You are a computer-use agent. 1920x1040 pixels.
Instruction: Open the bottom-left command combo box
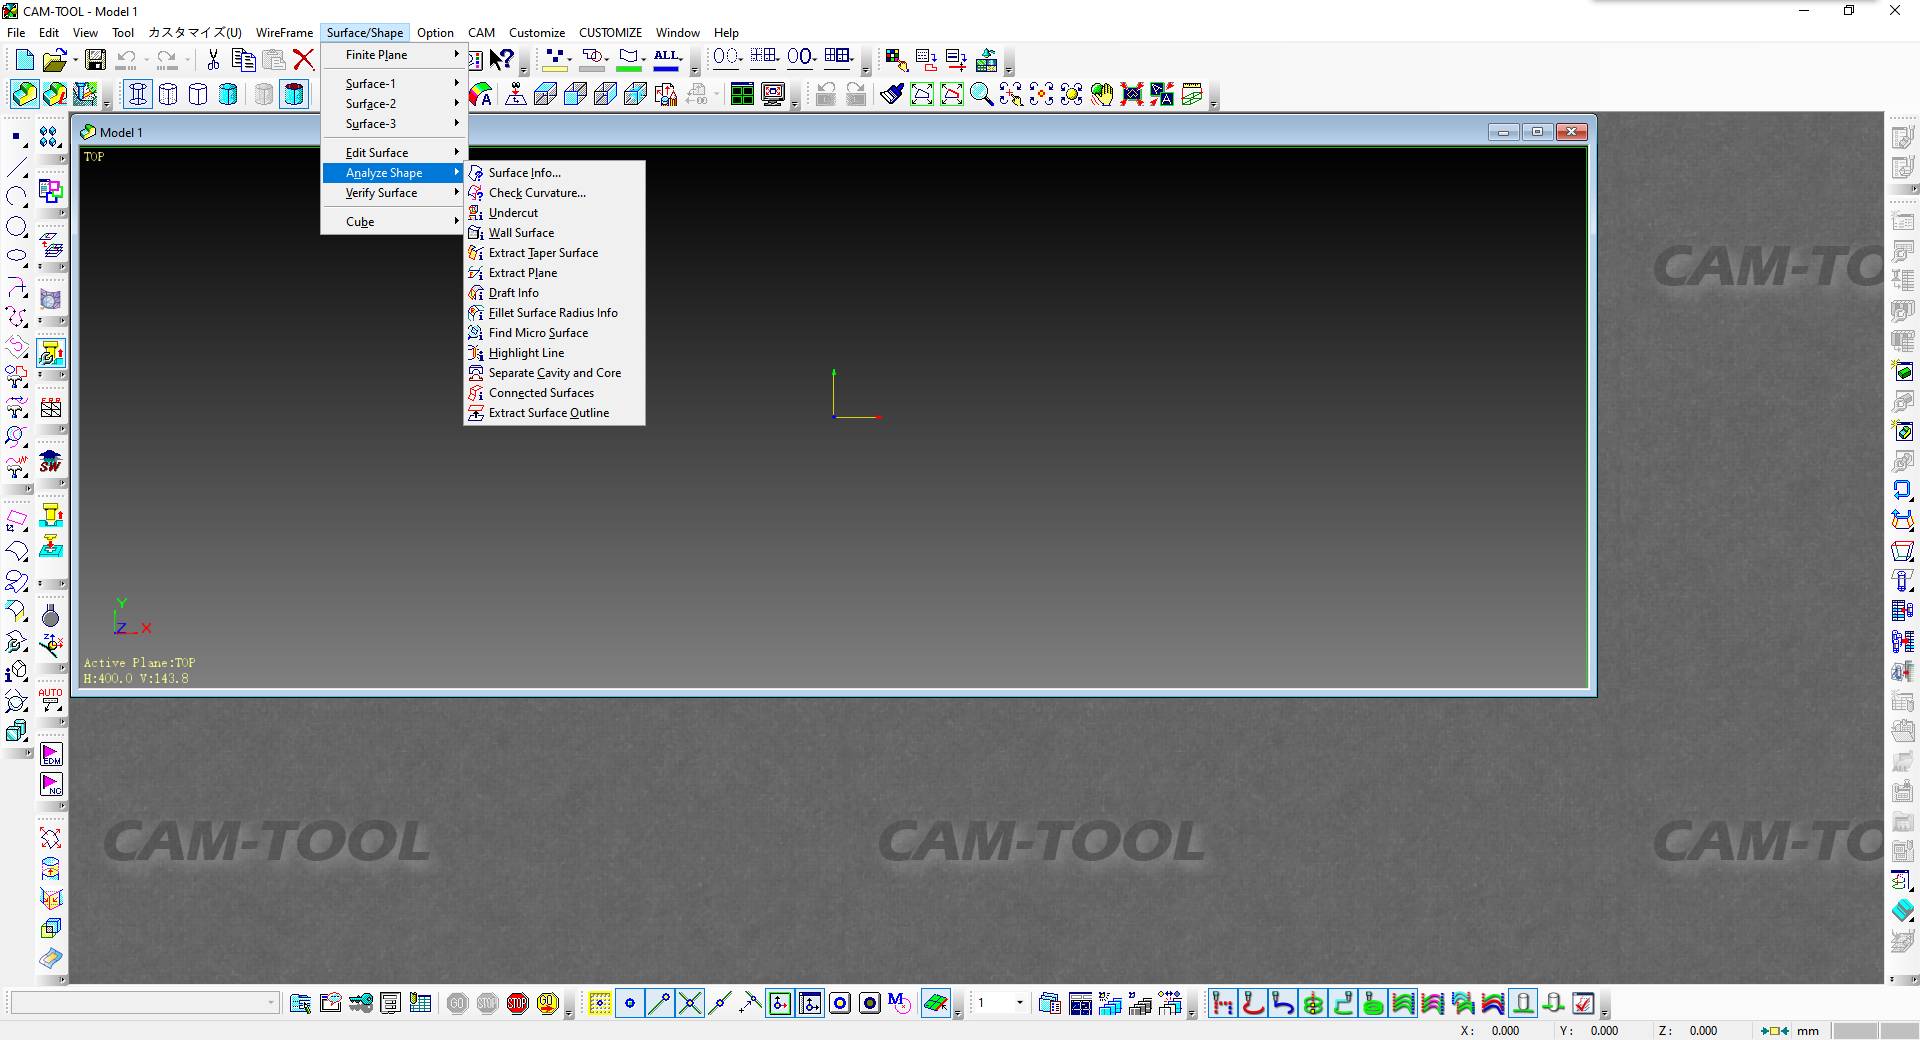[x=144, y=1003]
